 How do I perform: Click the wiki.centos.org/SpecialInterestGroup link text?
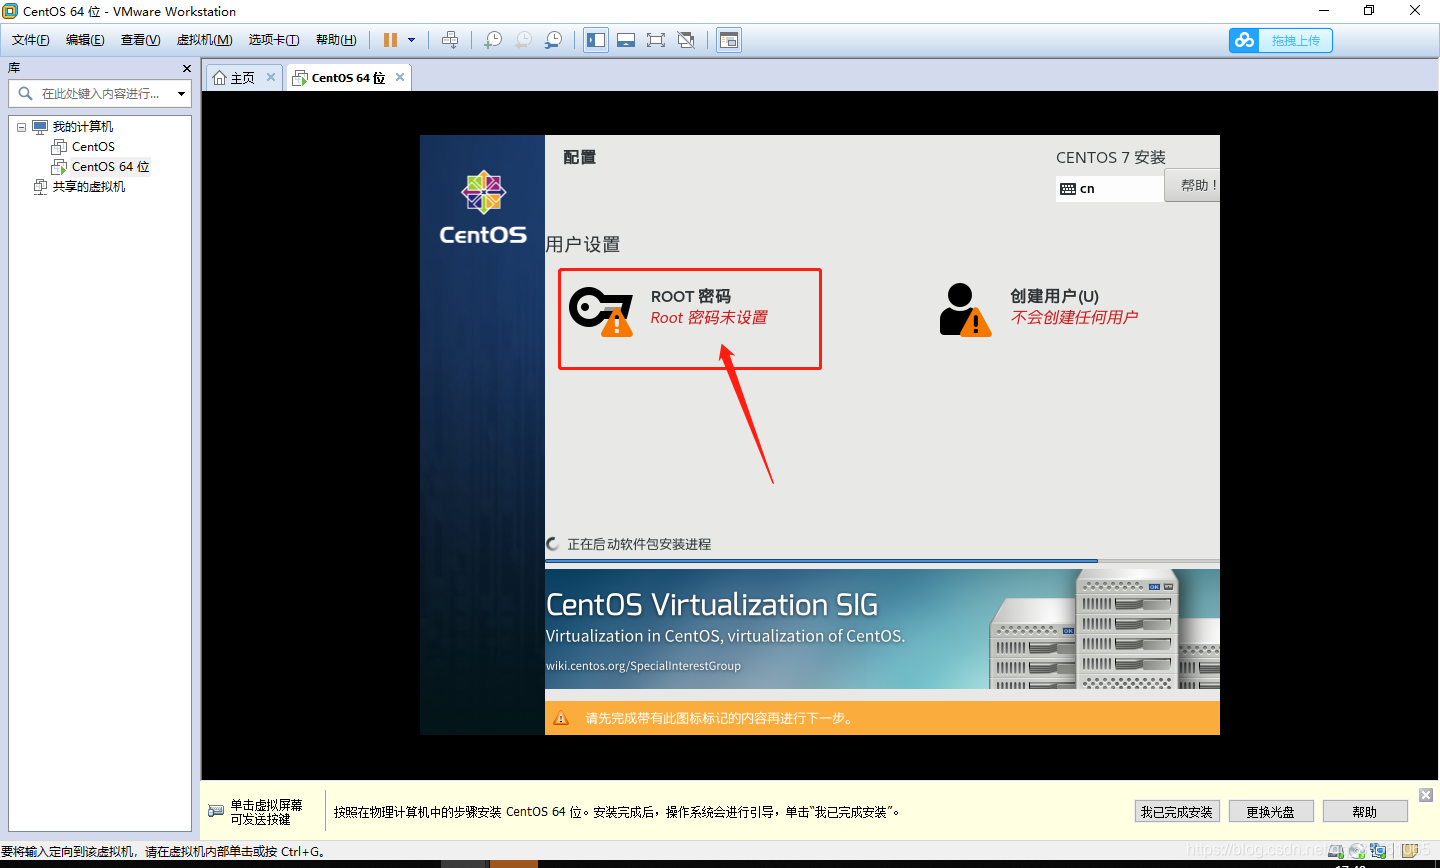pyautogui.click(x=643, y=666)
